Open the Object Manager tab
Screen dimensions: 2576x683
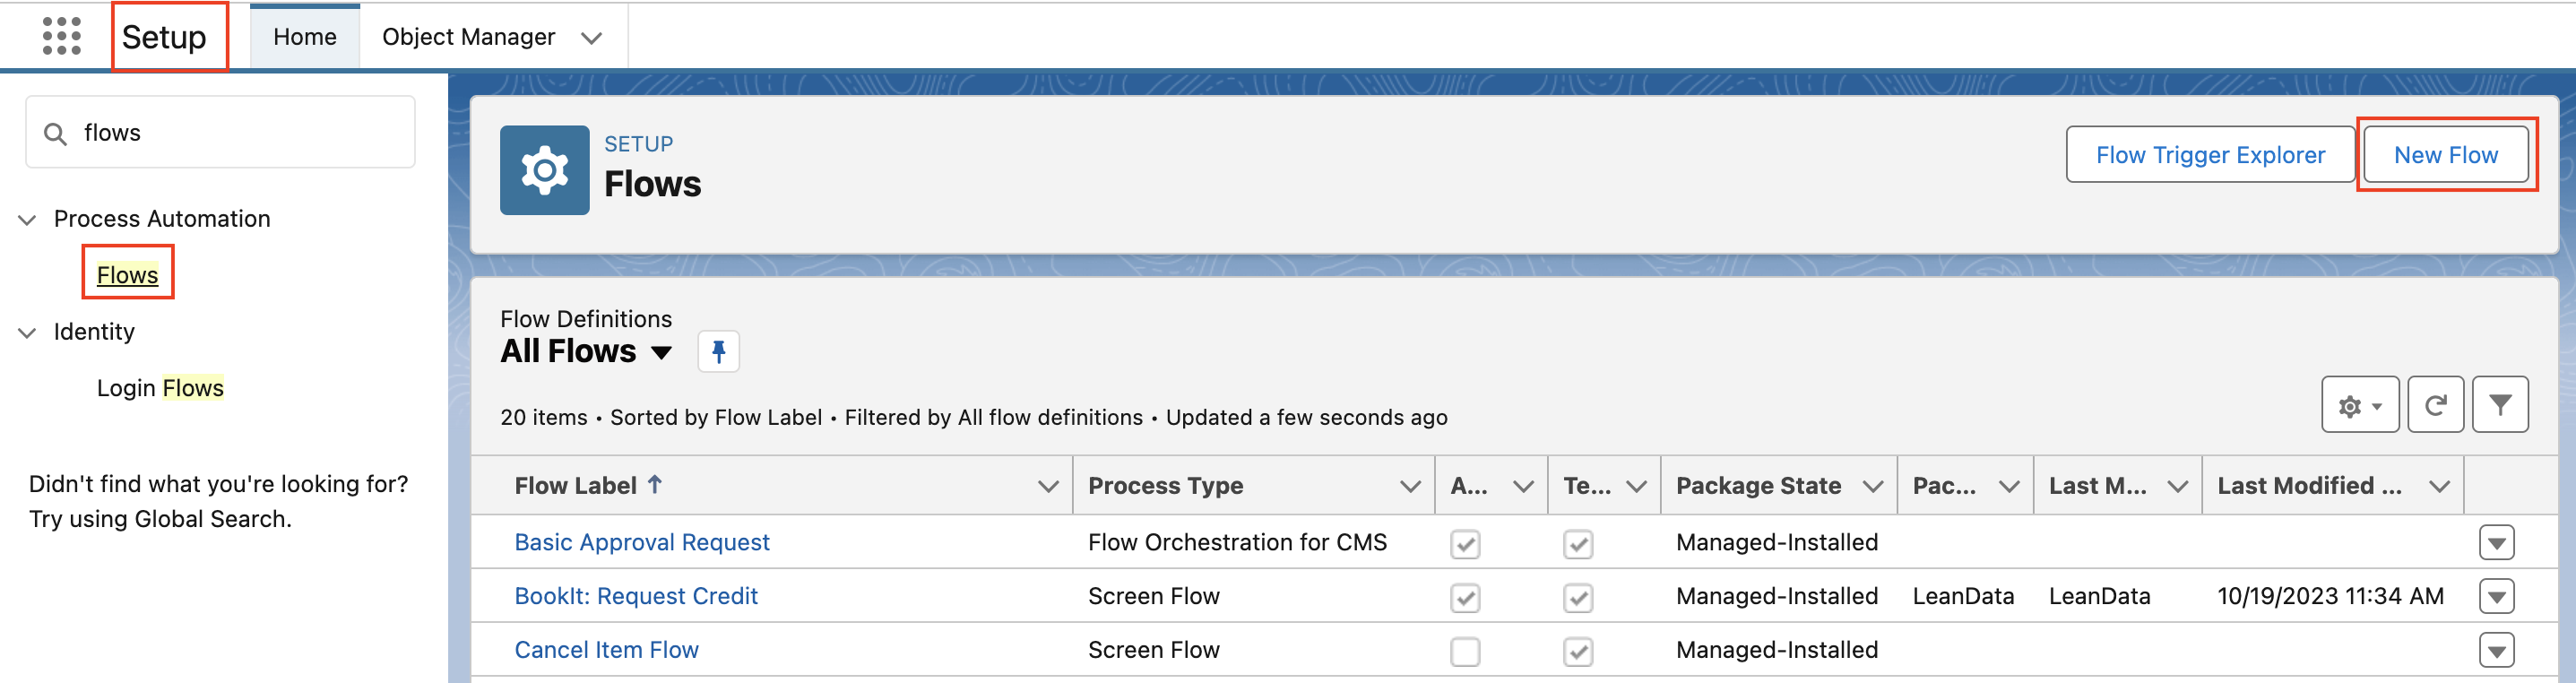[468, 37]
